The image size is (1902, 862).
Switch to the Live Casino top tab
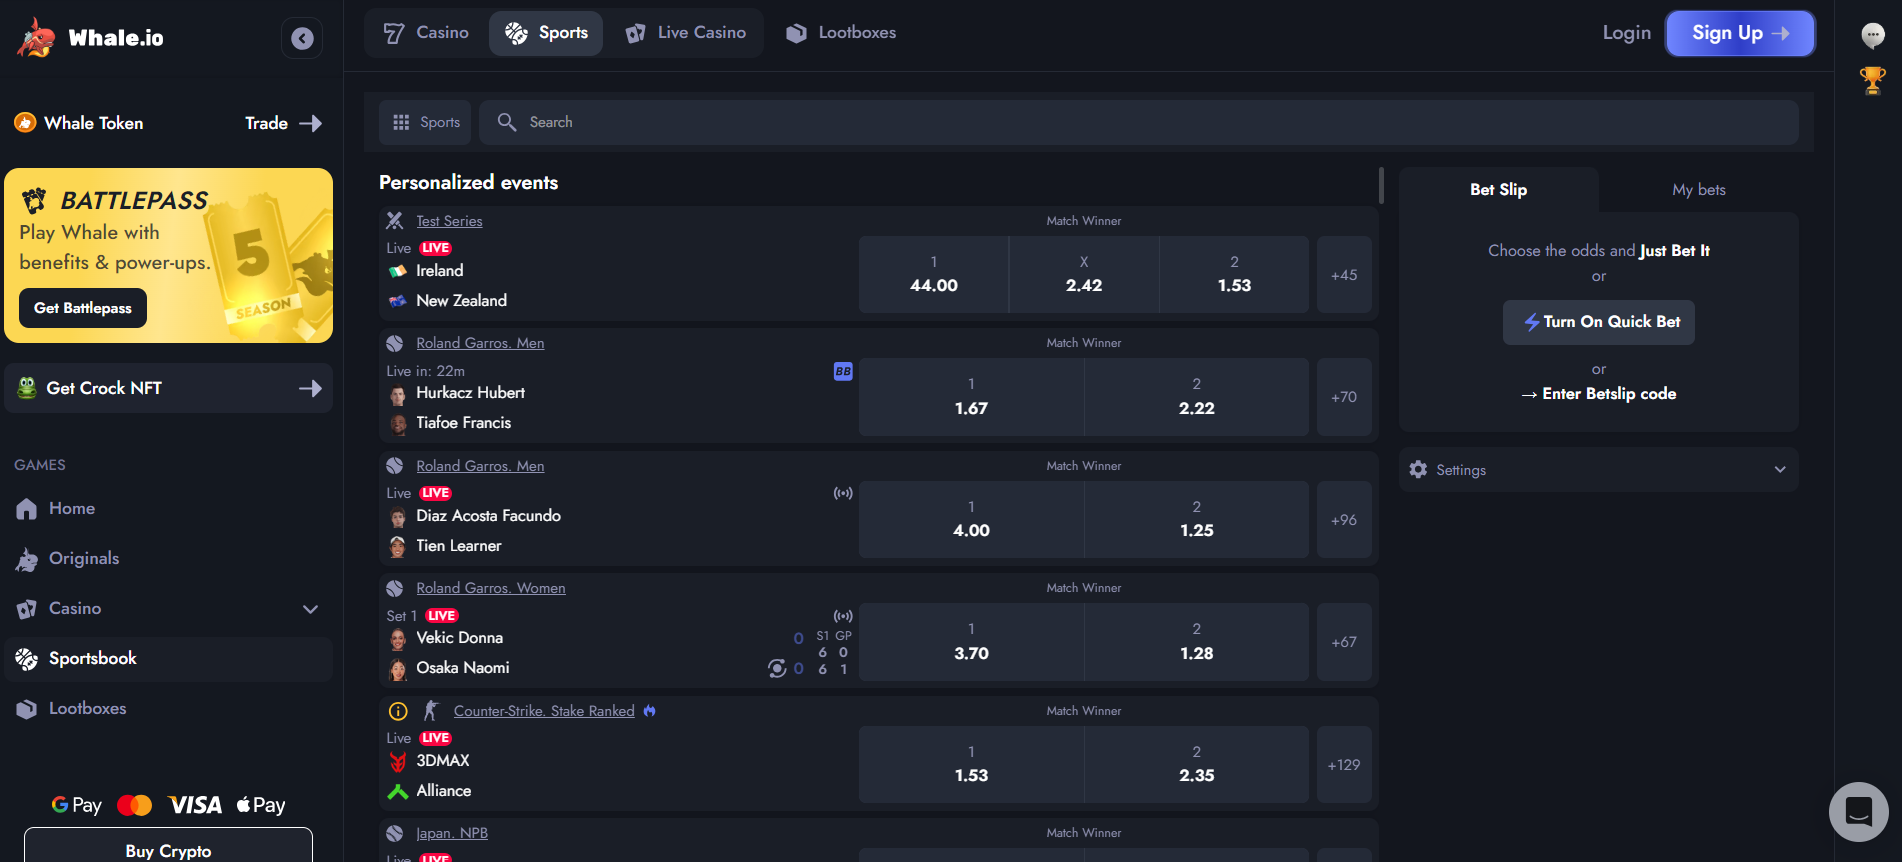coord(686,33)
